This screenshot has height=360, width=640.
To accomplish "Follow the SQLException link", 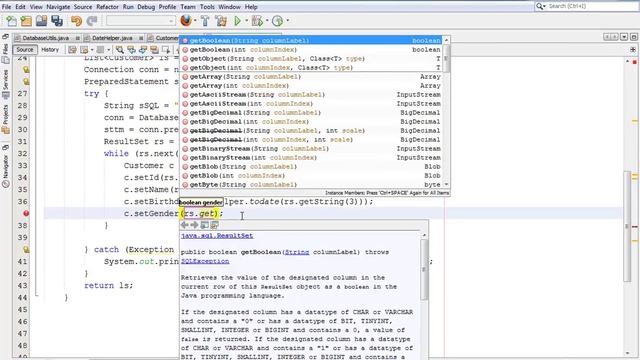I will click(205, 261).
